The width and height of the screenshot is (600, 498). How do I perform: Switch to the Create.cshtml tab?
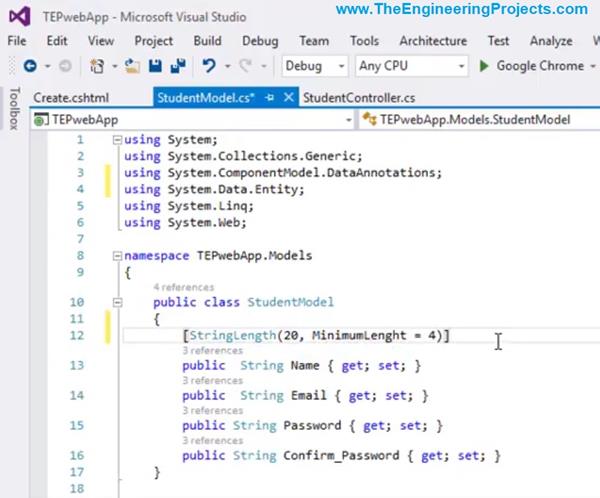click(x=71, y=98)
